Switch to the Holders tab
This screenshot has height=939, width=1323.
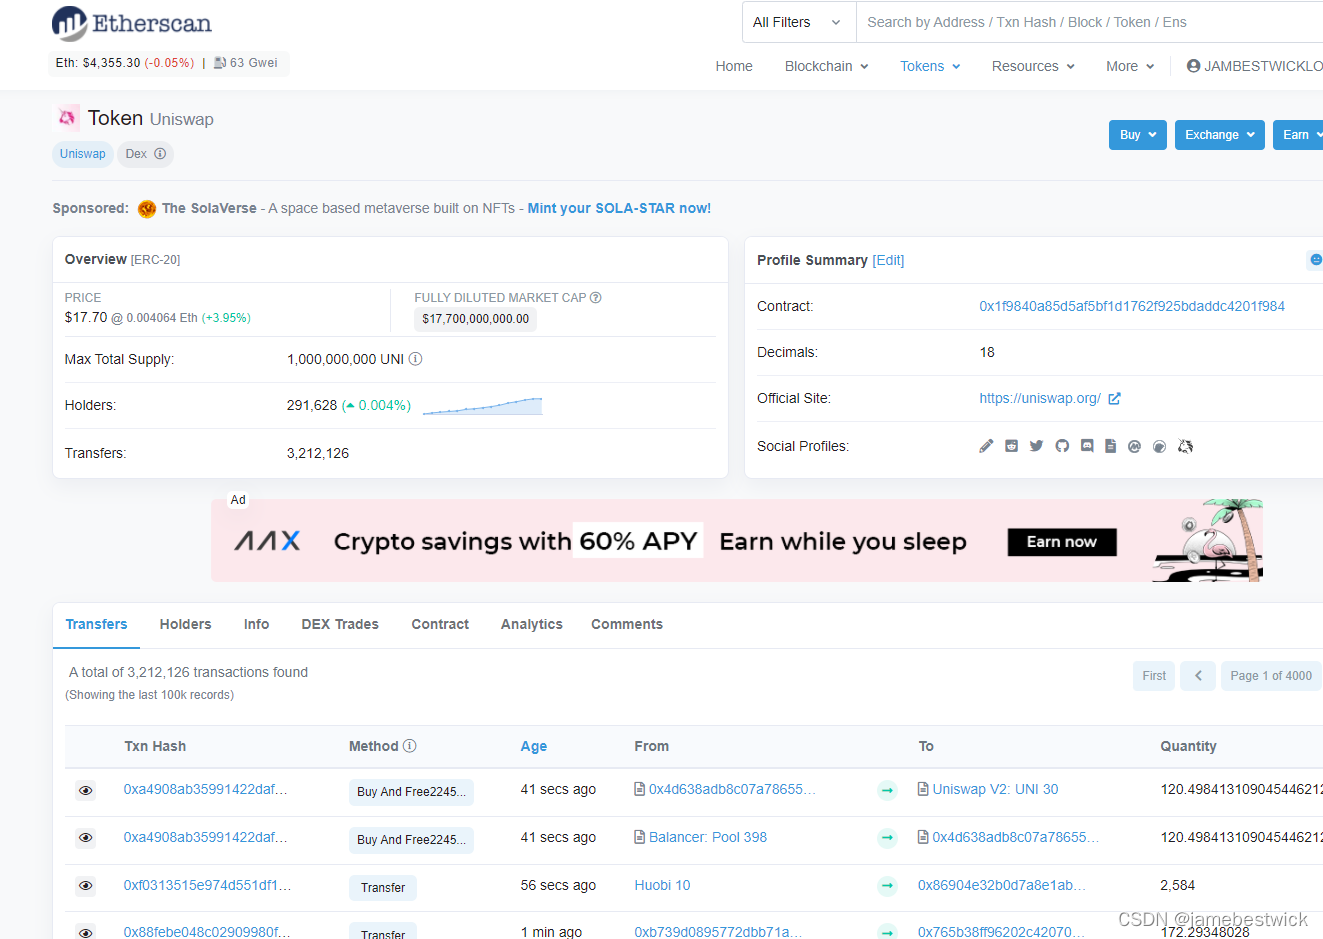tap(186, 624)
